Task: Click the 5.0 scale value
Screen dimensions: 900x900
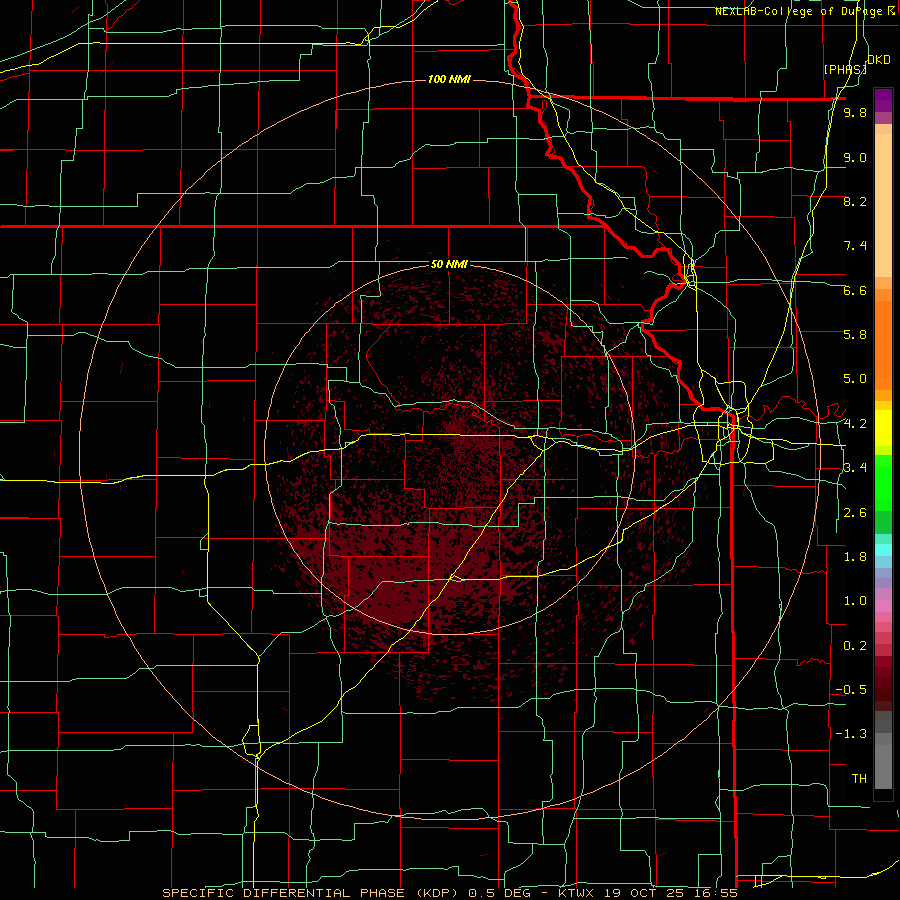Action: coord(855,379)
